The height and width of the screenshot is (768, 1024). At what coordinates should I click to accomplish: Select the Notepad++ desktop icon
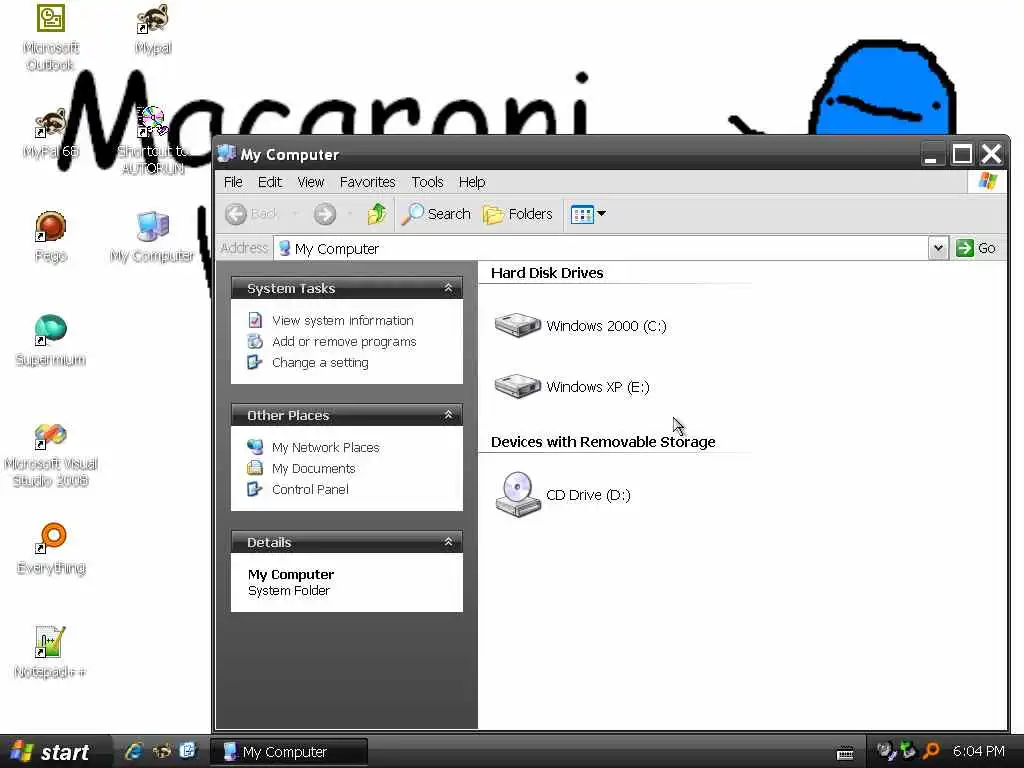coord(51,652)
